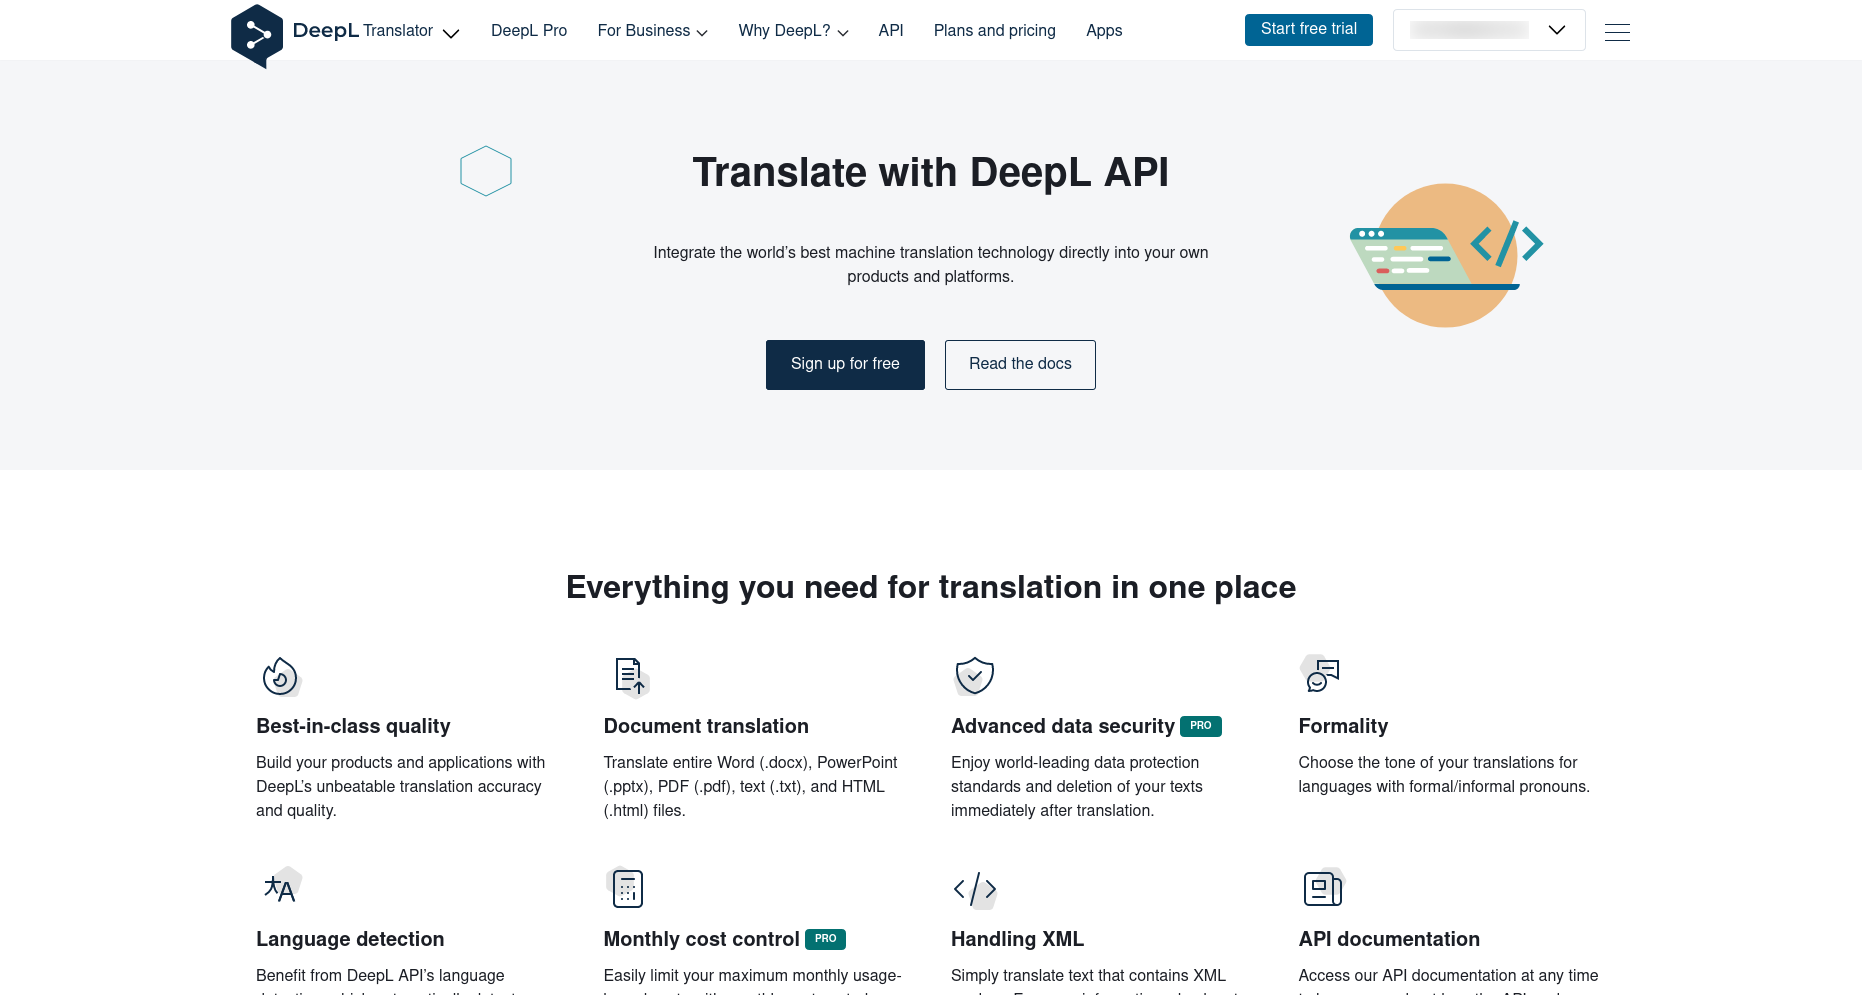Open the Apps navigation link

click(1104, 31)
